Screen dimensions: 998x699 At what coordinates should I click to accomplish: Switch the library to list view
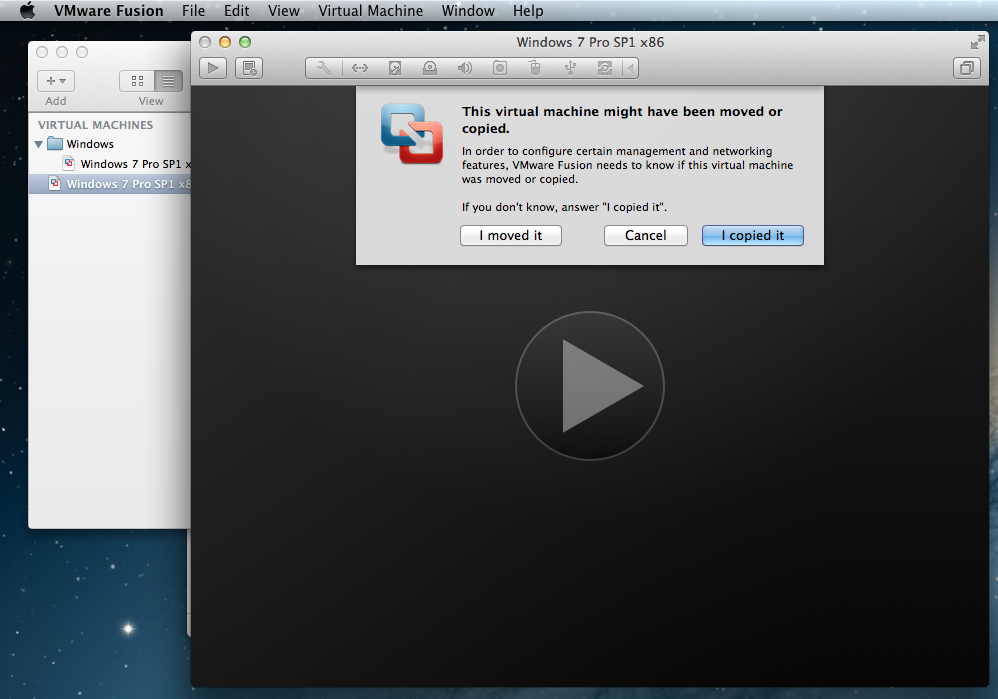click(x=168, y=81)
